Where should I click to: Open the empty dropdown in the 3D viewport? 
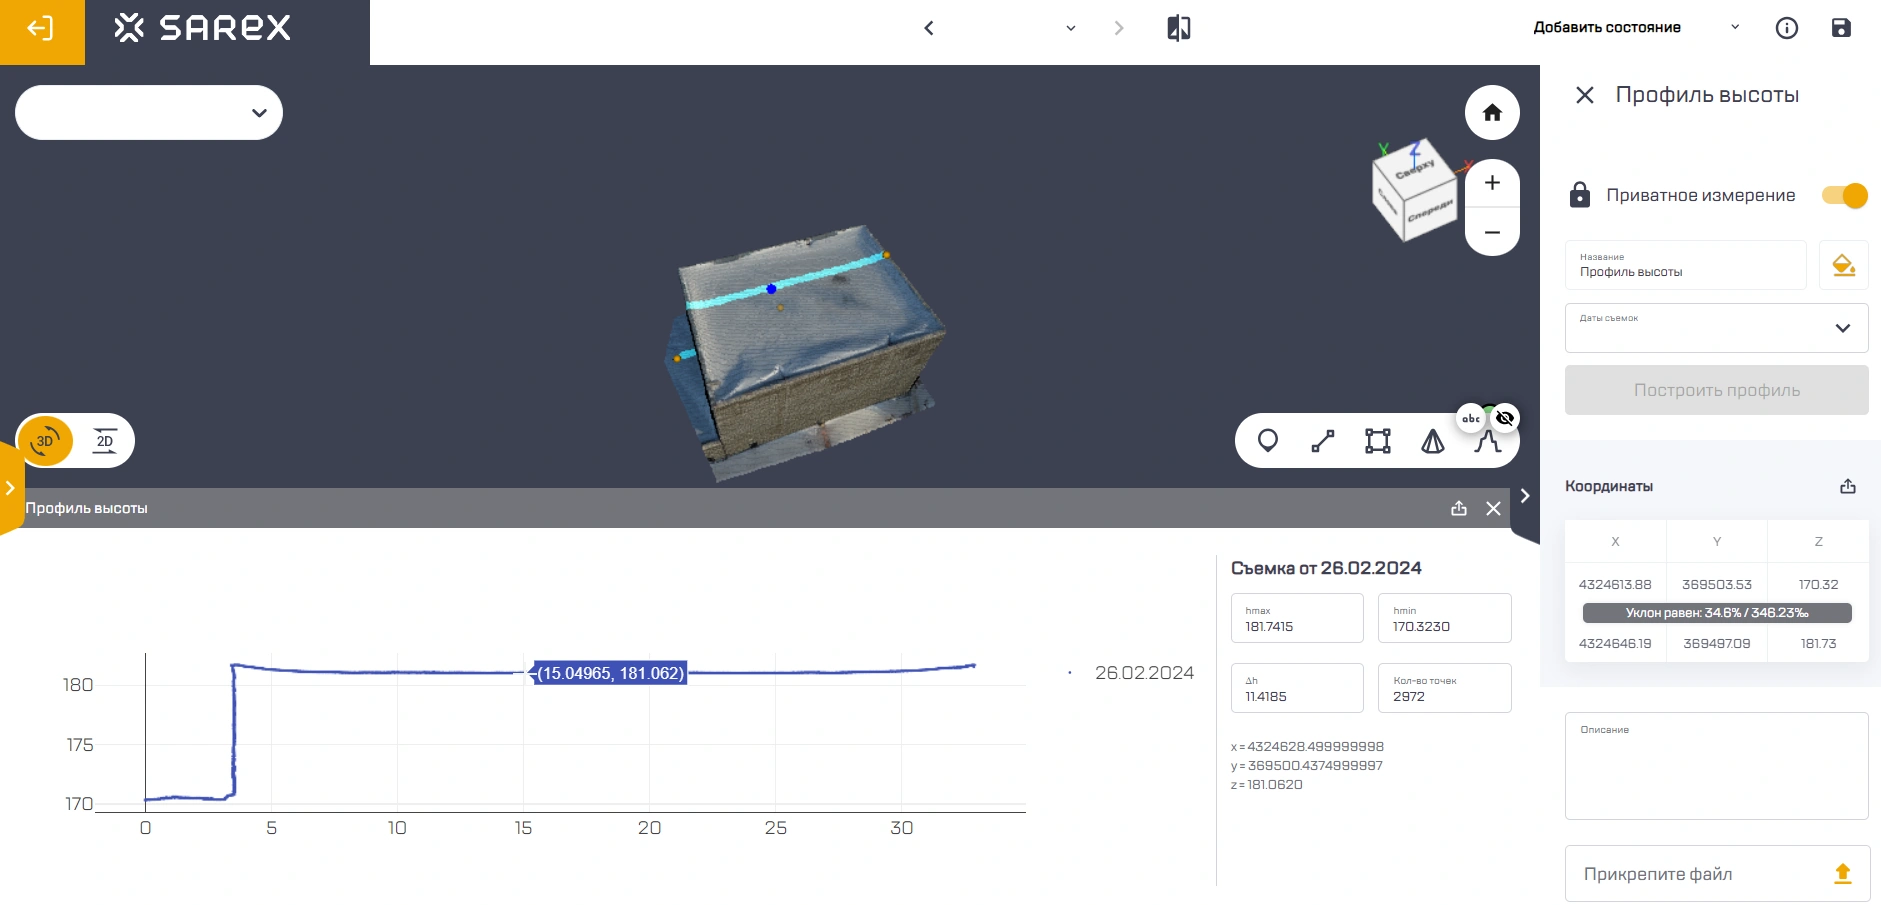(x=149, y=113)
